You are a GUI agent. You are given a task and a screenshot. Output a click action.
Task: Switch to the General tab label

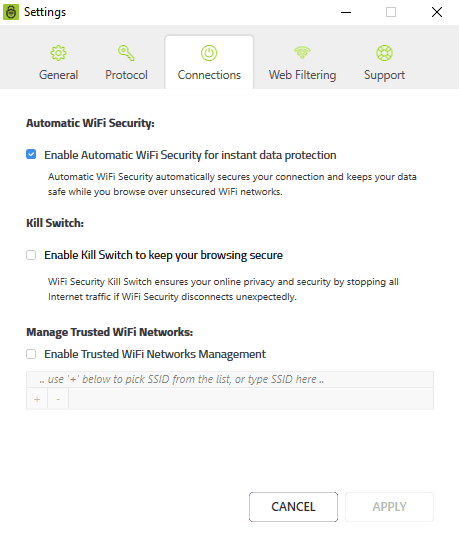(x=58, y=75)
